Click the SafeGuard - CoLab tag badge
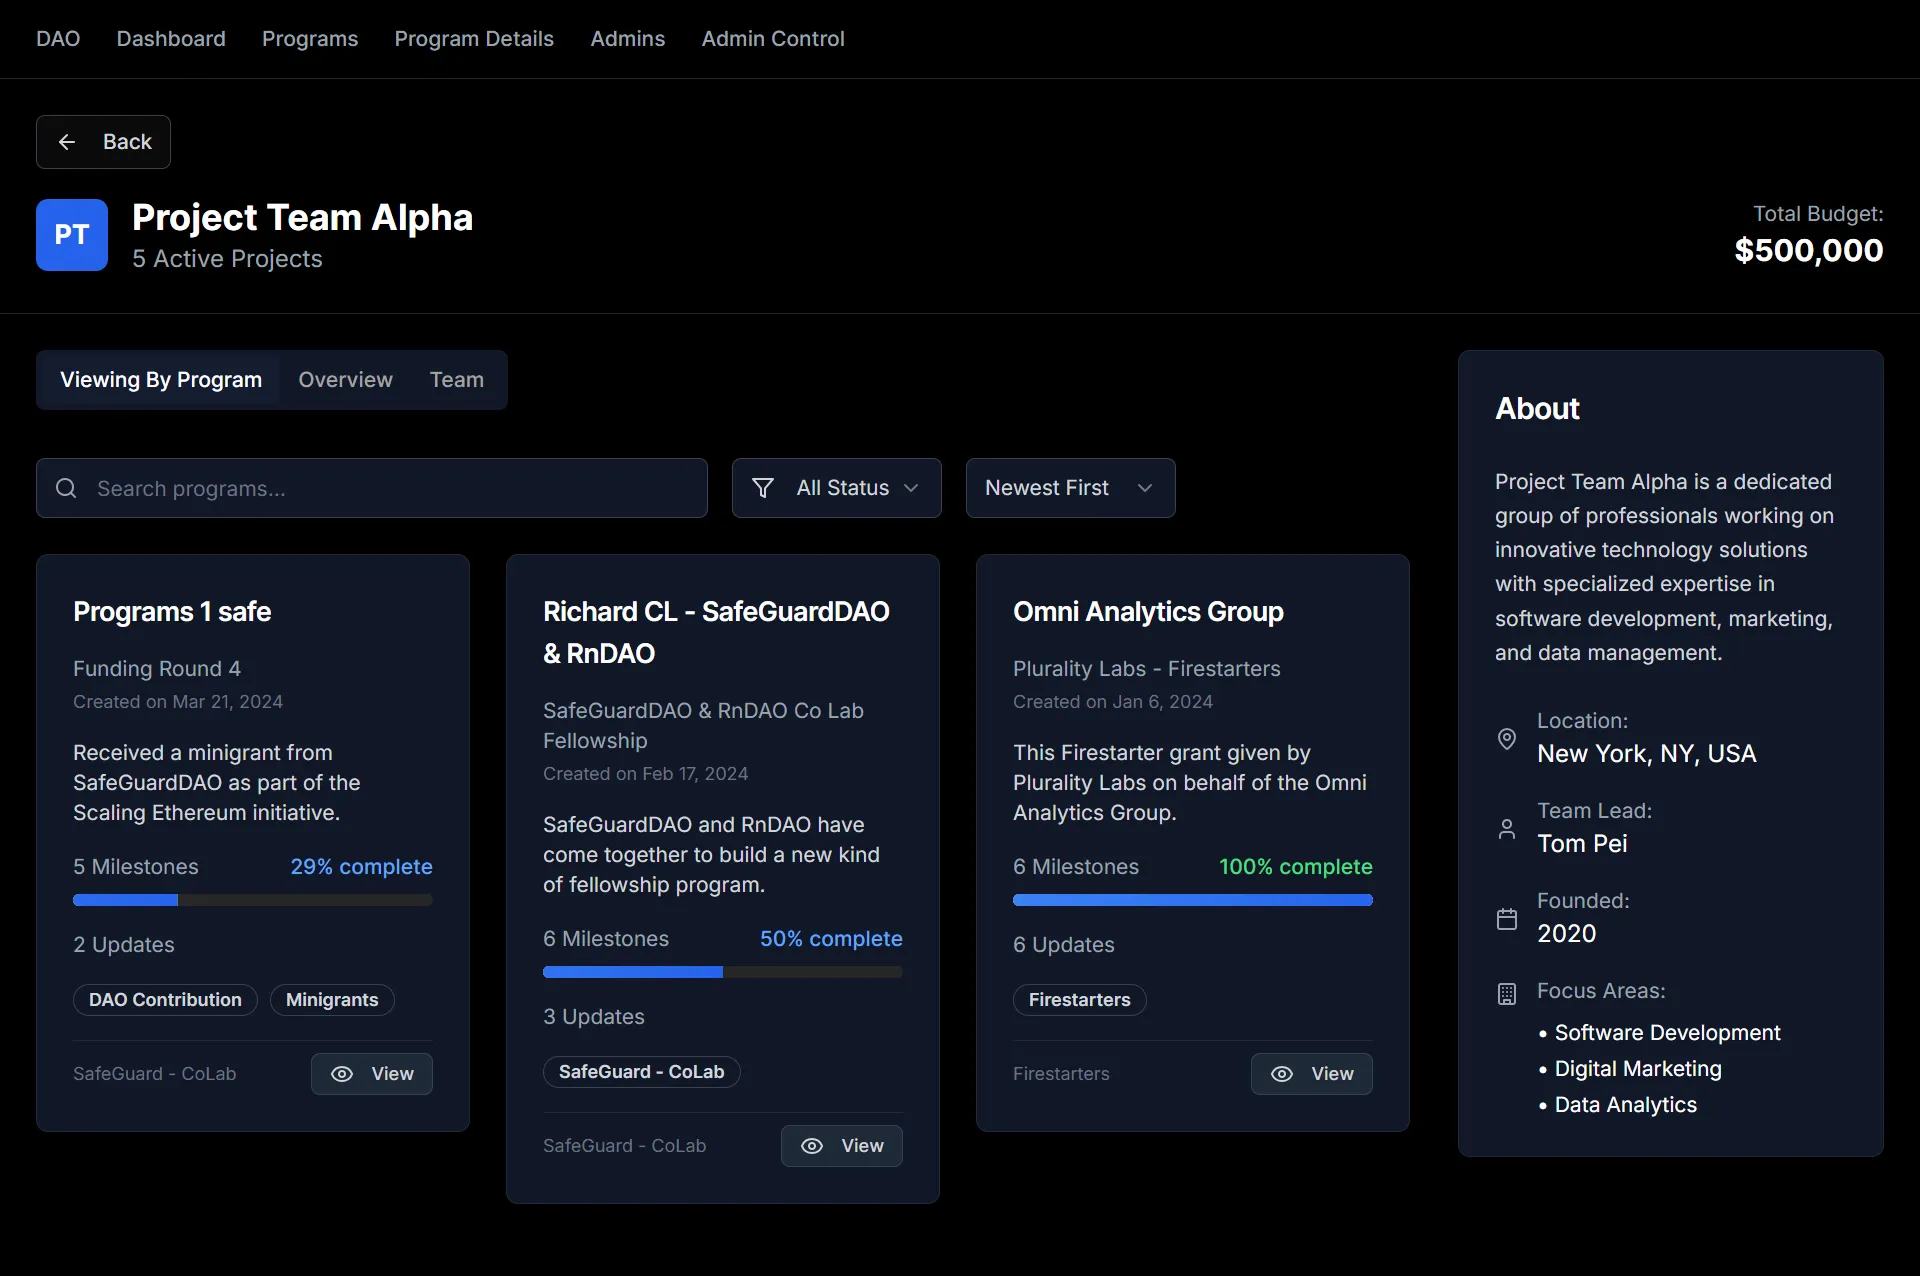This screenshot has width=1920, height=1276. (x=641, y=1072)
